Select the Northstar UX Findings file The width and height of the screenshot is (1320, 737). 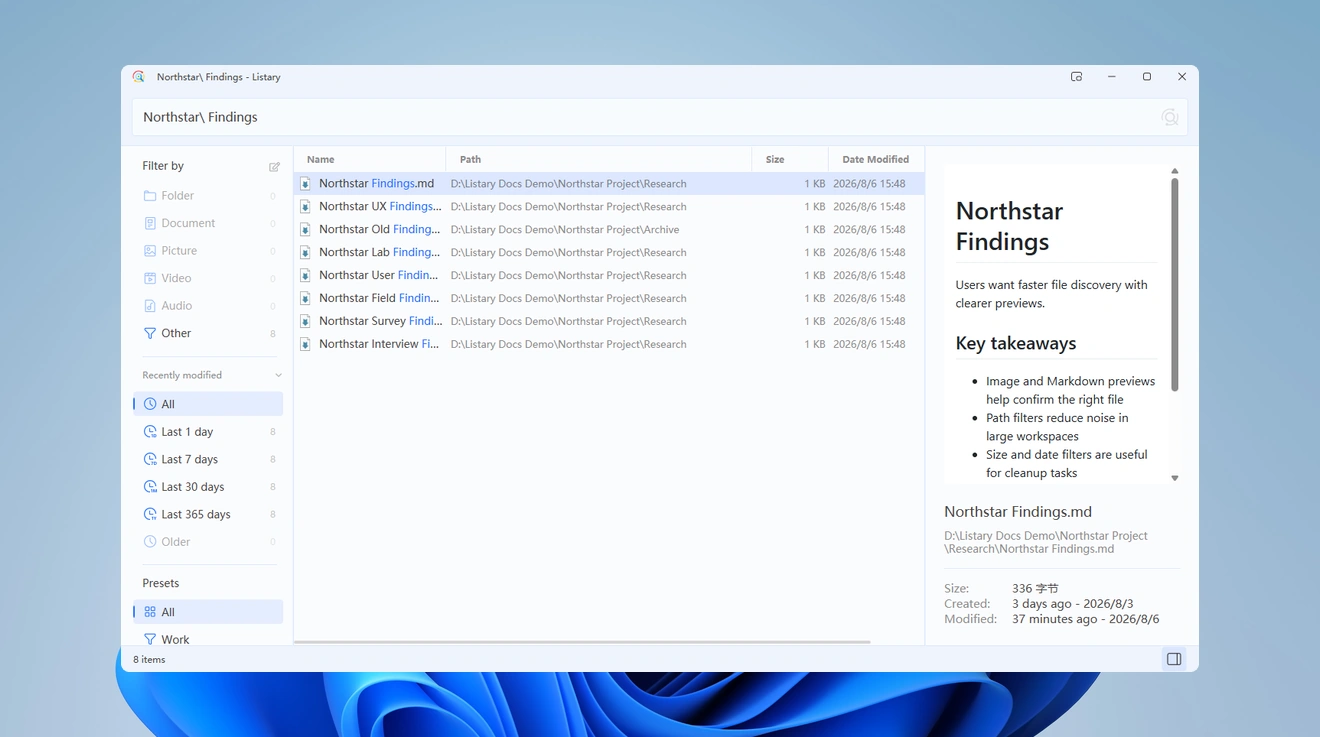(609, 207)
